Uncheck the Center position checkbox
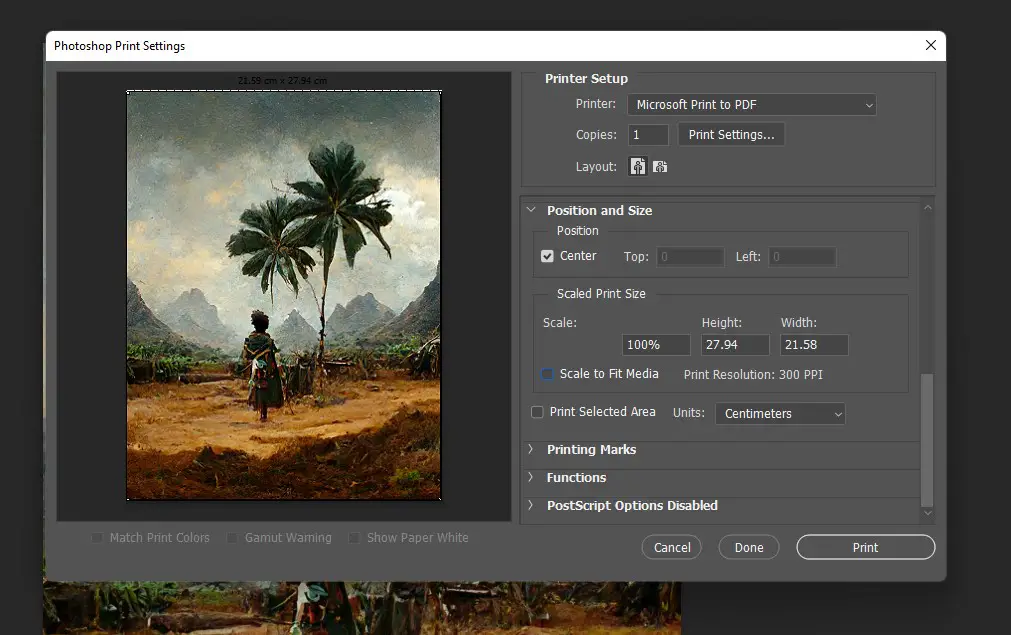The image size is (1011, 635). (x=547, y=255)
